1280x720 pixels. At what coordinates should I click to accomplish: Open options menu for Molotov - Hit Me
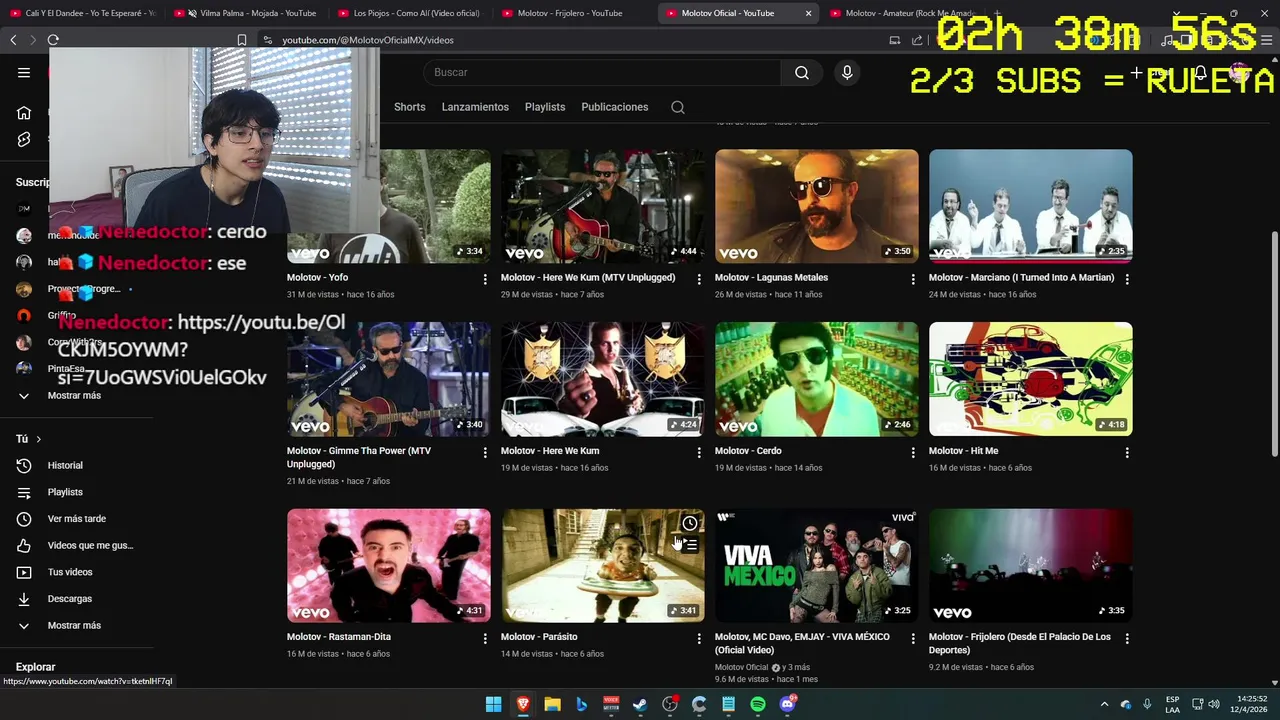[x=1127, y=452]
